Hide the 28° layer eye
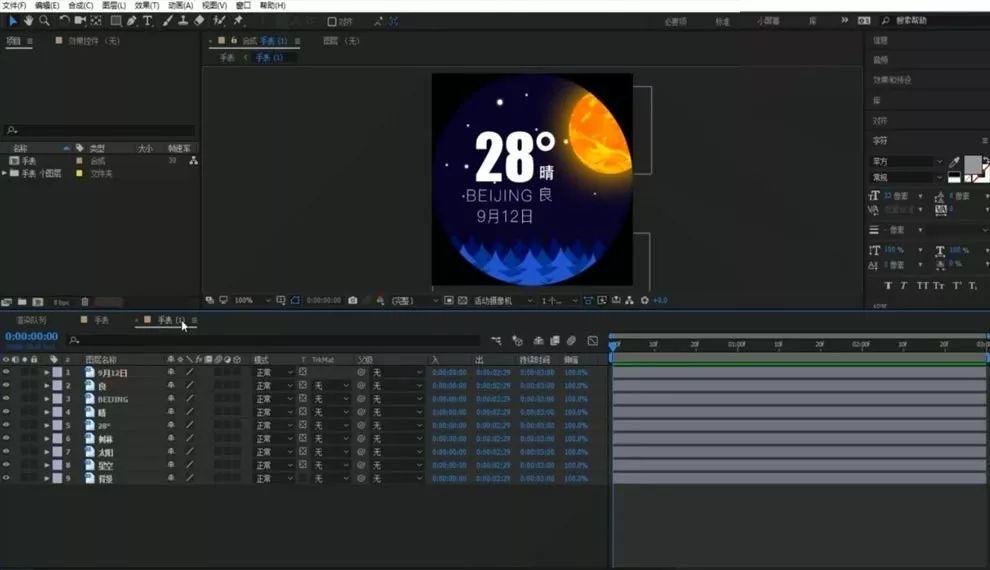This screenshot has height=570, width=990. pos(6,425)
